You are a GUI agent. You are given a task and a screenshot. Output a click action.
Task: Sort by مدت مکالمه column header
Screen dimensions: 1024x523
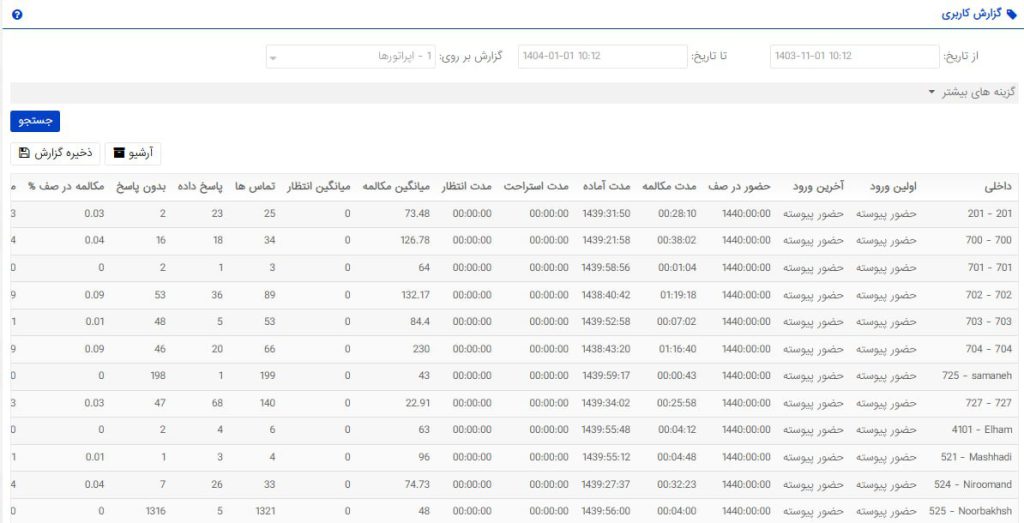click(x=670, y=187)
